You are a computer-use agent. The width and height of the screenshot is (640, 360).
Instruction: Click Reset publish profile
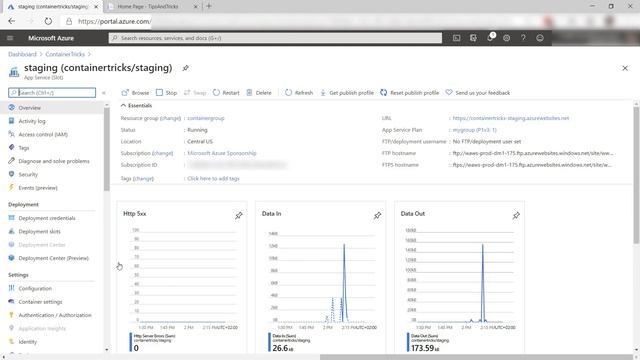point(409,93)
